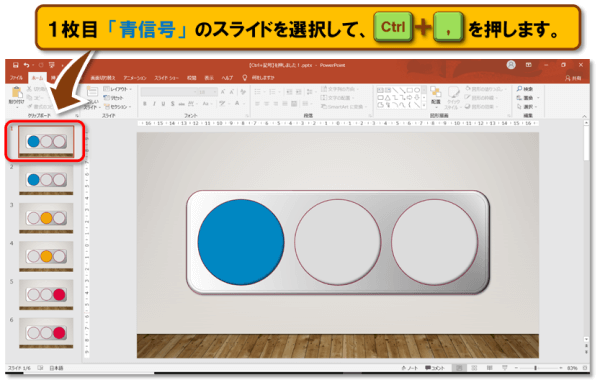This screenshot has height=385, width=600.
Task: Open the Font Color dropdown
Action: tap(239, 104)
